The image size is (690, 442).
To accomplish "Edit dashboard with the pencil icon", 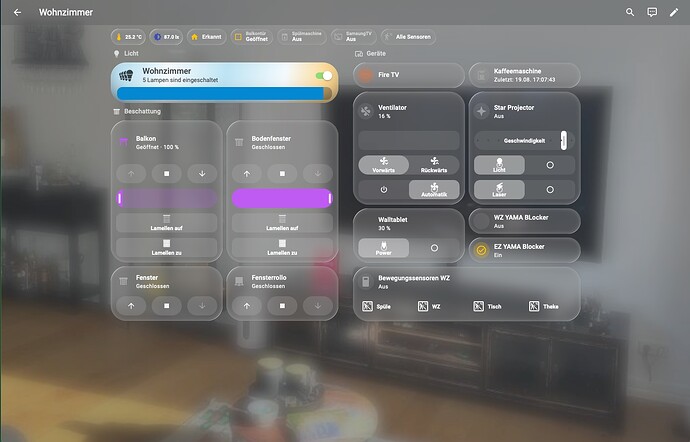I will [x=674, y=12].
